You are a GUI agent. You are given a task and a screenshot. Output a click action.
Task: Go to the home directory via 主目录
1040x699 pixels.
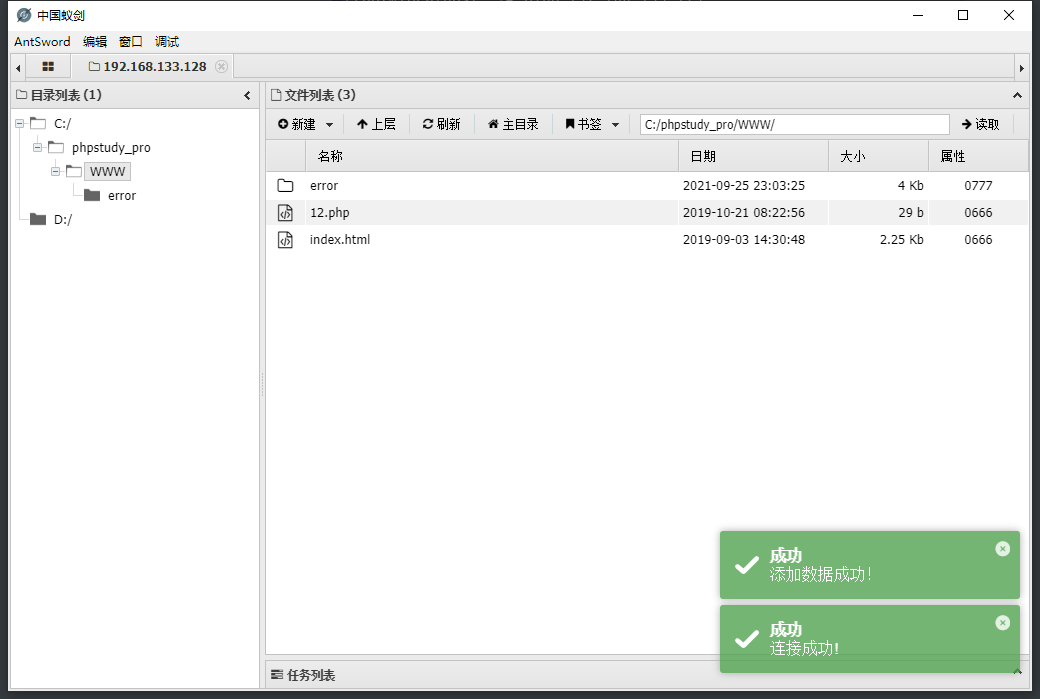513,124
